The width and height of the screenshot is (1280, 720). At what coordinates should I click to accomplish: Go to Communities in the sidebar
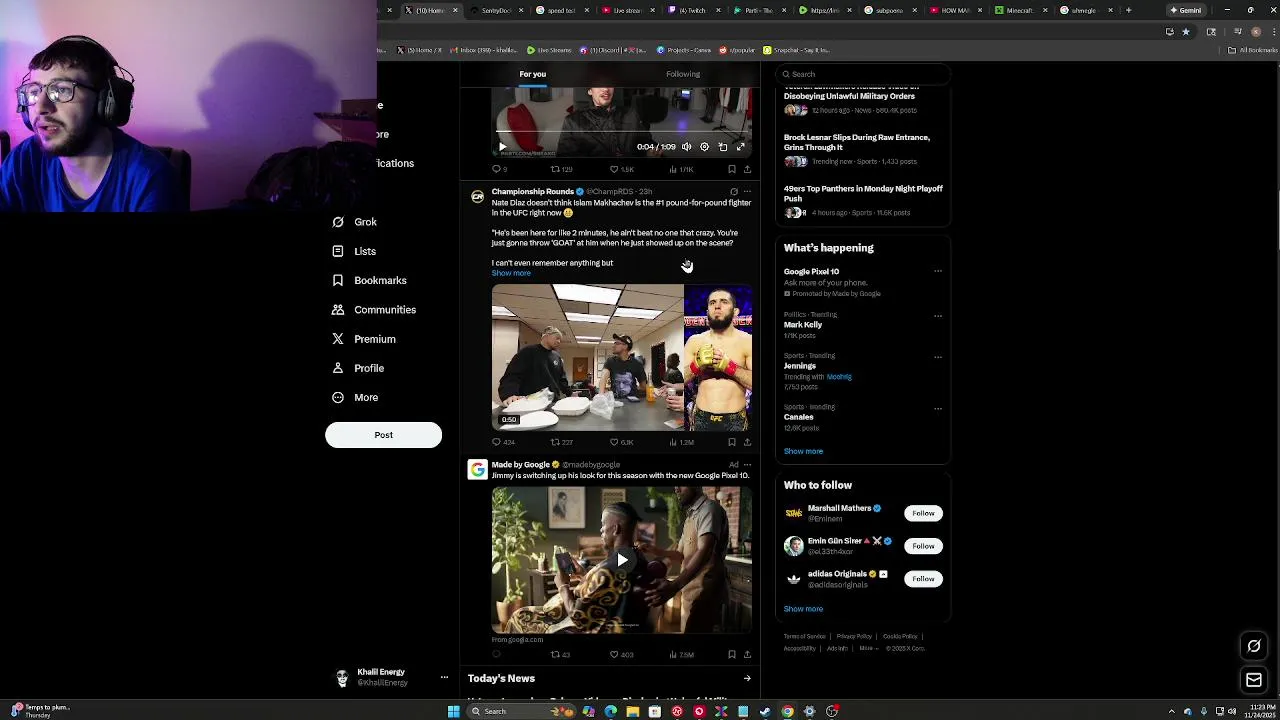373,310
